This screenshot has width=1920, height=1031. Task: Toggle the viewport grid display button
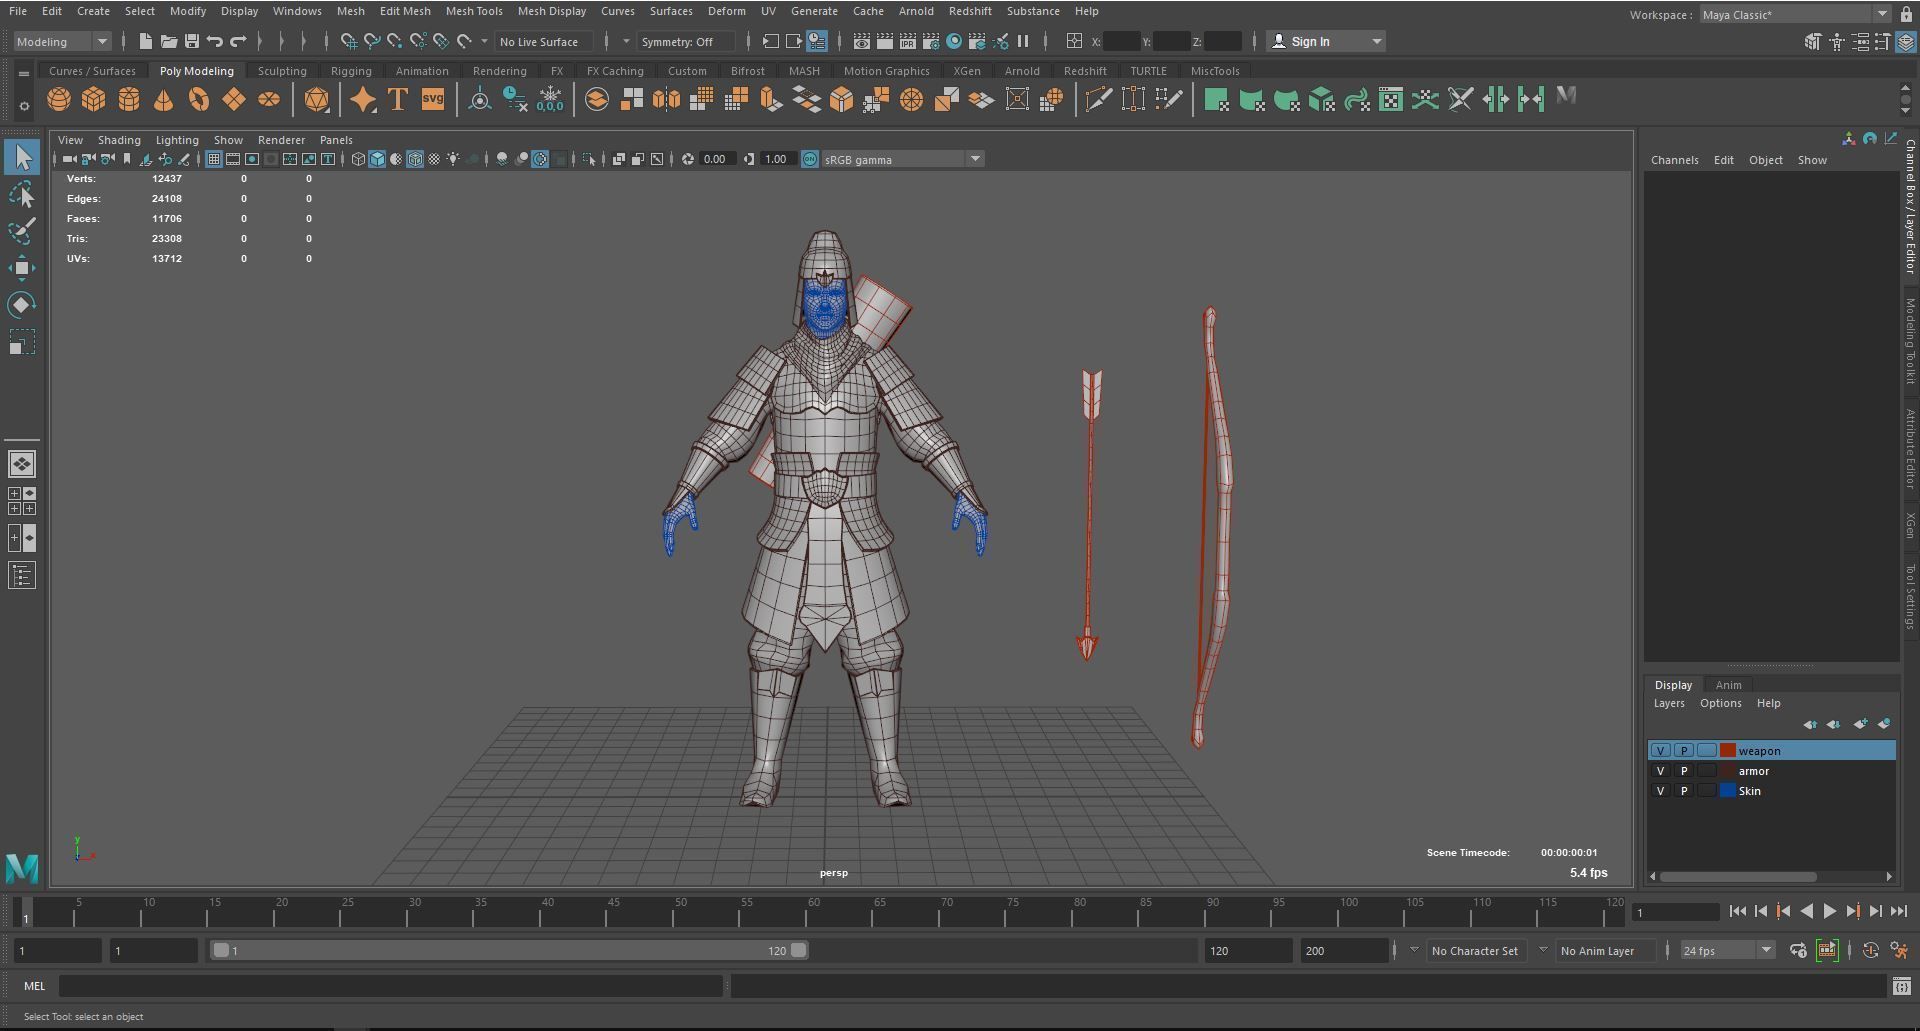click(214, 159)
